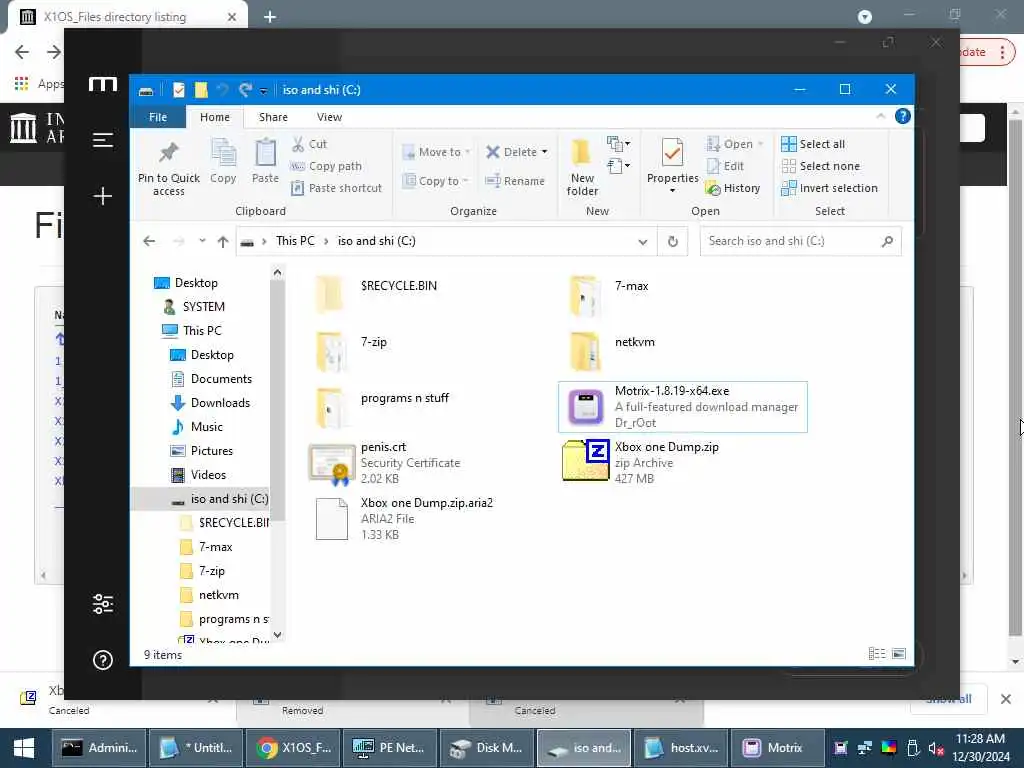
Task: Switch to large icons view layout icon
Action: click(x=899, y=654)
